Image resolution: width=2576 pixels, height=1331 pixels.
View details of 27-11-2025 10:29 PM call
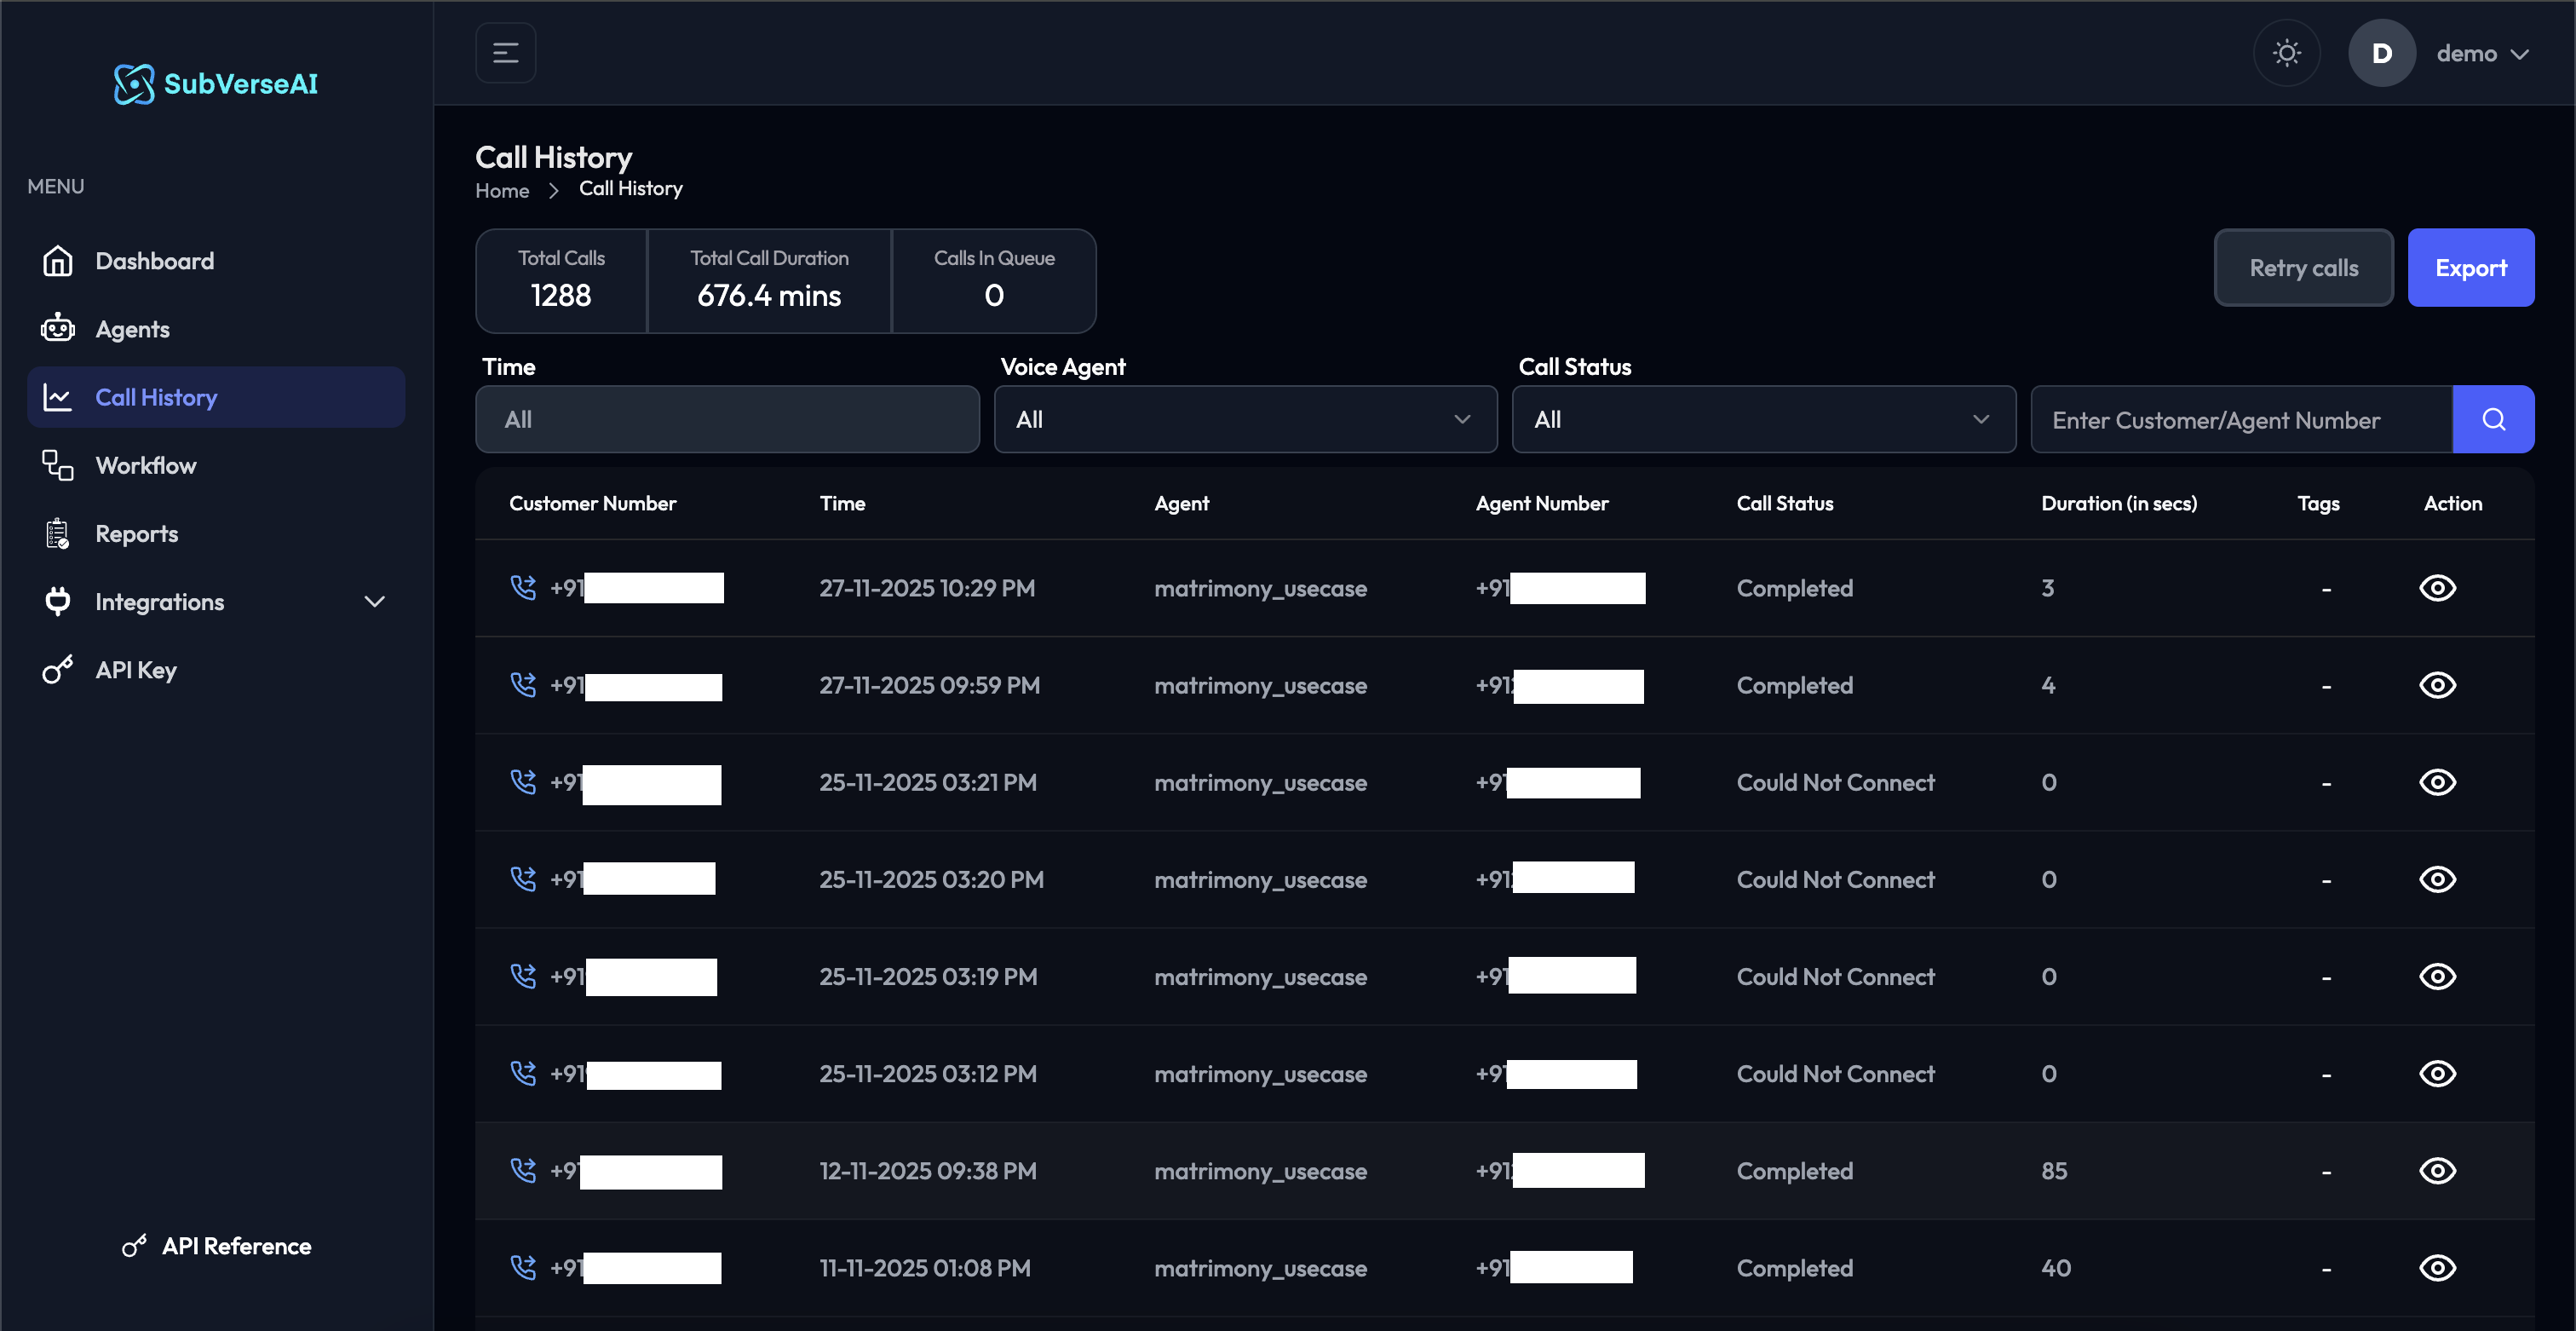pyautogui.click(x=2436, y=588)
